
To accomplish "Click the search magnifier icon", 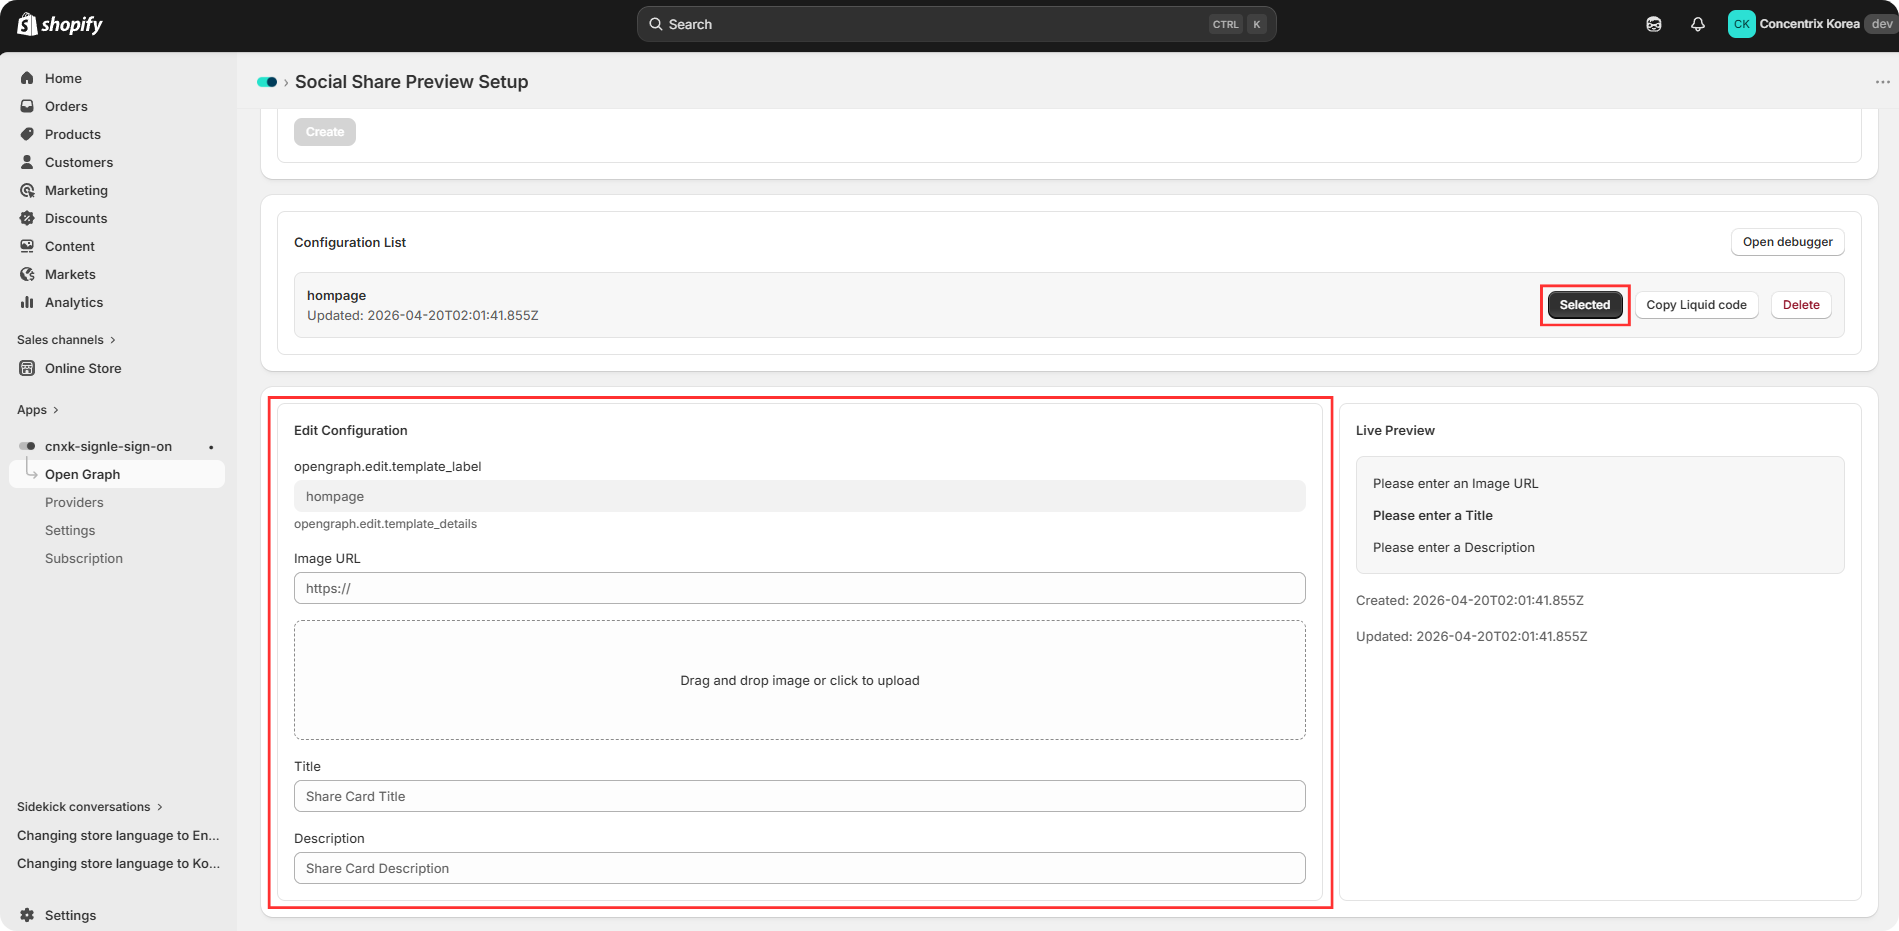I will pyautogui.click(x=656, y=24).
